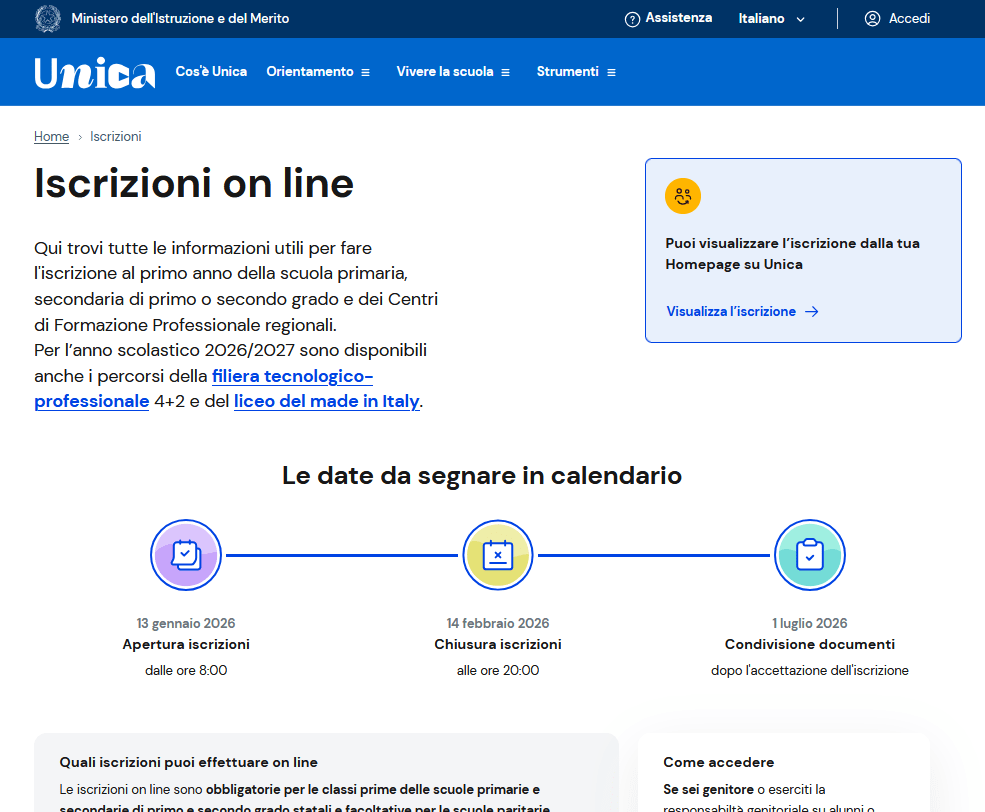Click the yellow Chiusura iscrizioni calendar icon
The width and height of the screenshot is (985, 812).
pyautogui.click(x=498, y=555)
